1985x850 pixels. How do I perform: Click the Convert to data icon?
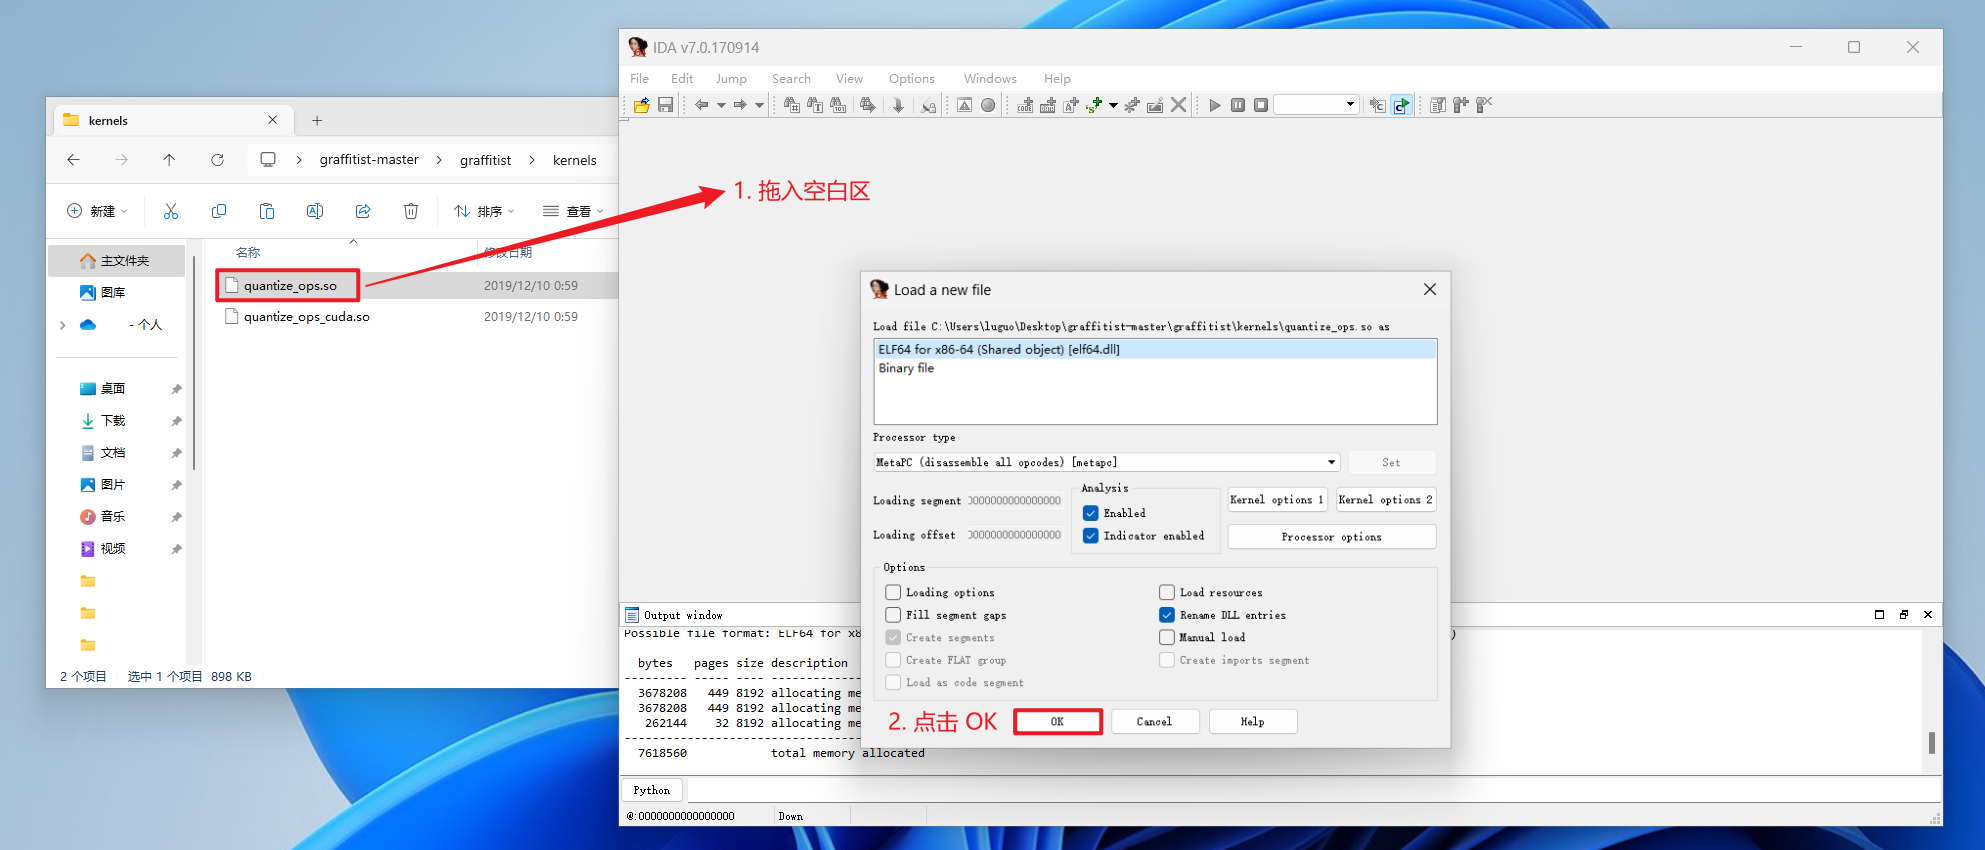point(1048,105)
